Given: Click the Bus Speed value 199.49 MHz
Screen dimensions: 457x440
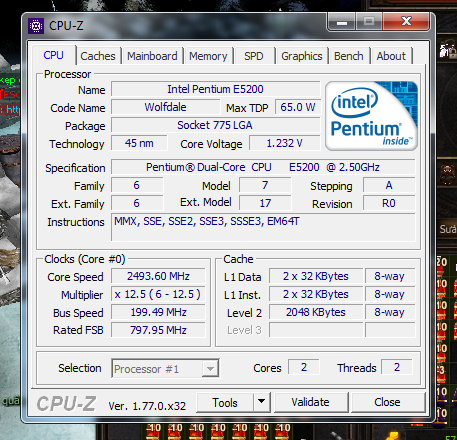Looking at the screenshot, I should point(158,312).
